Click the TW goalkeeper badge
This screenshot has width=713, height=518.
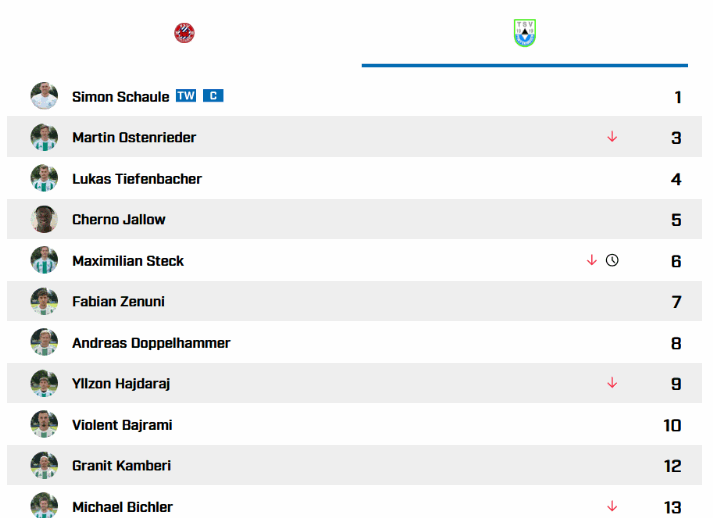[186, 96]
